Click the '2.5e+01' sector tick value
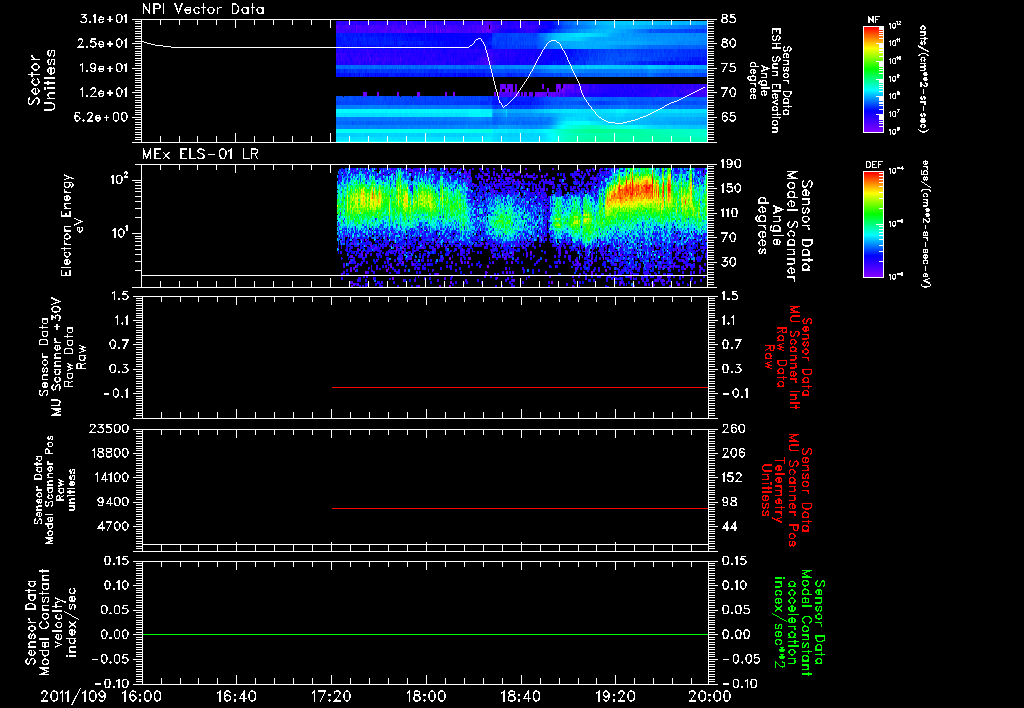The image size is (1024, 708). (x=104, y=43)
